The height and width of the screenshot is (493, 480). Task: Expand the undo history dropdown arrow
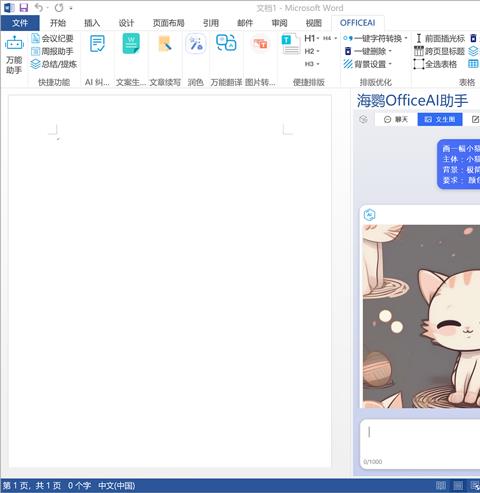[47, 8]
